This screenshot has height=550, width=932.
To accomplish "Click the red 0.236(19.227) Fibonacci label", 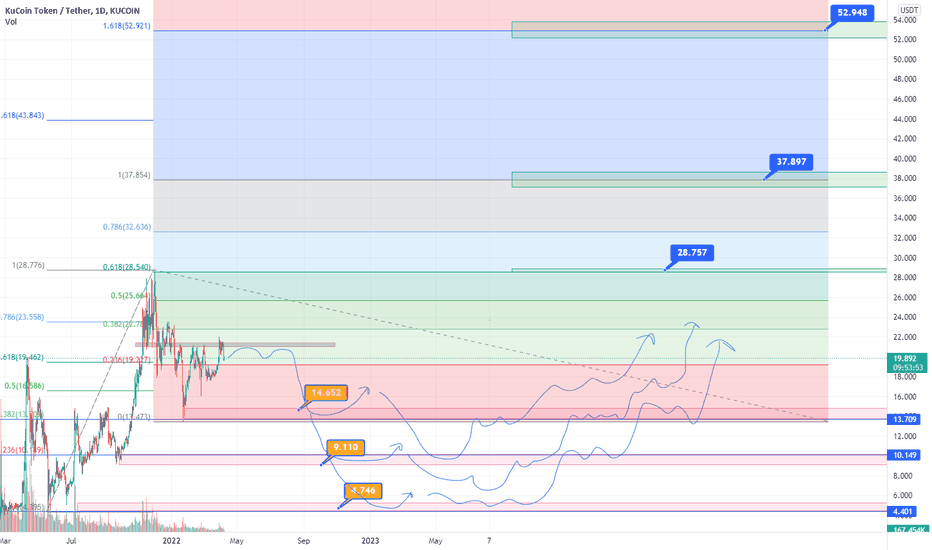I will click(127, 360).
